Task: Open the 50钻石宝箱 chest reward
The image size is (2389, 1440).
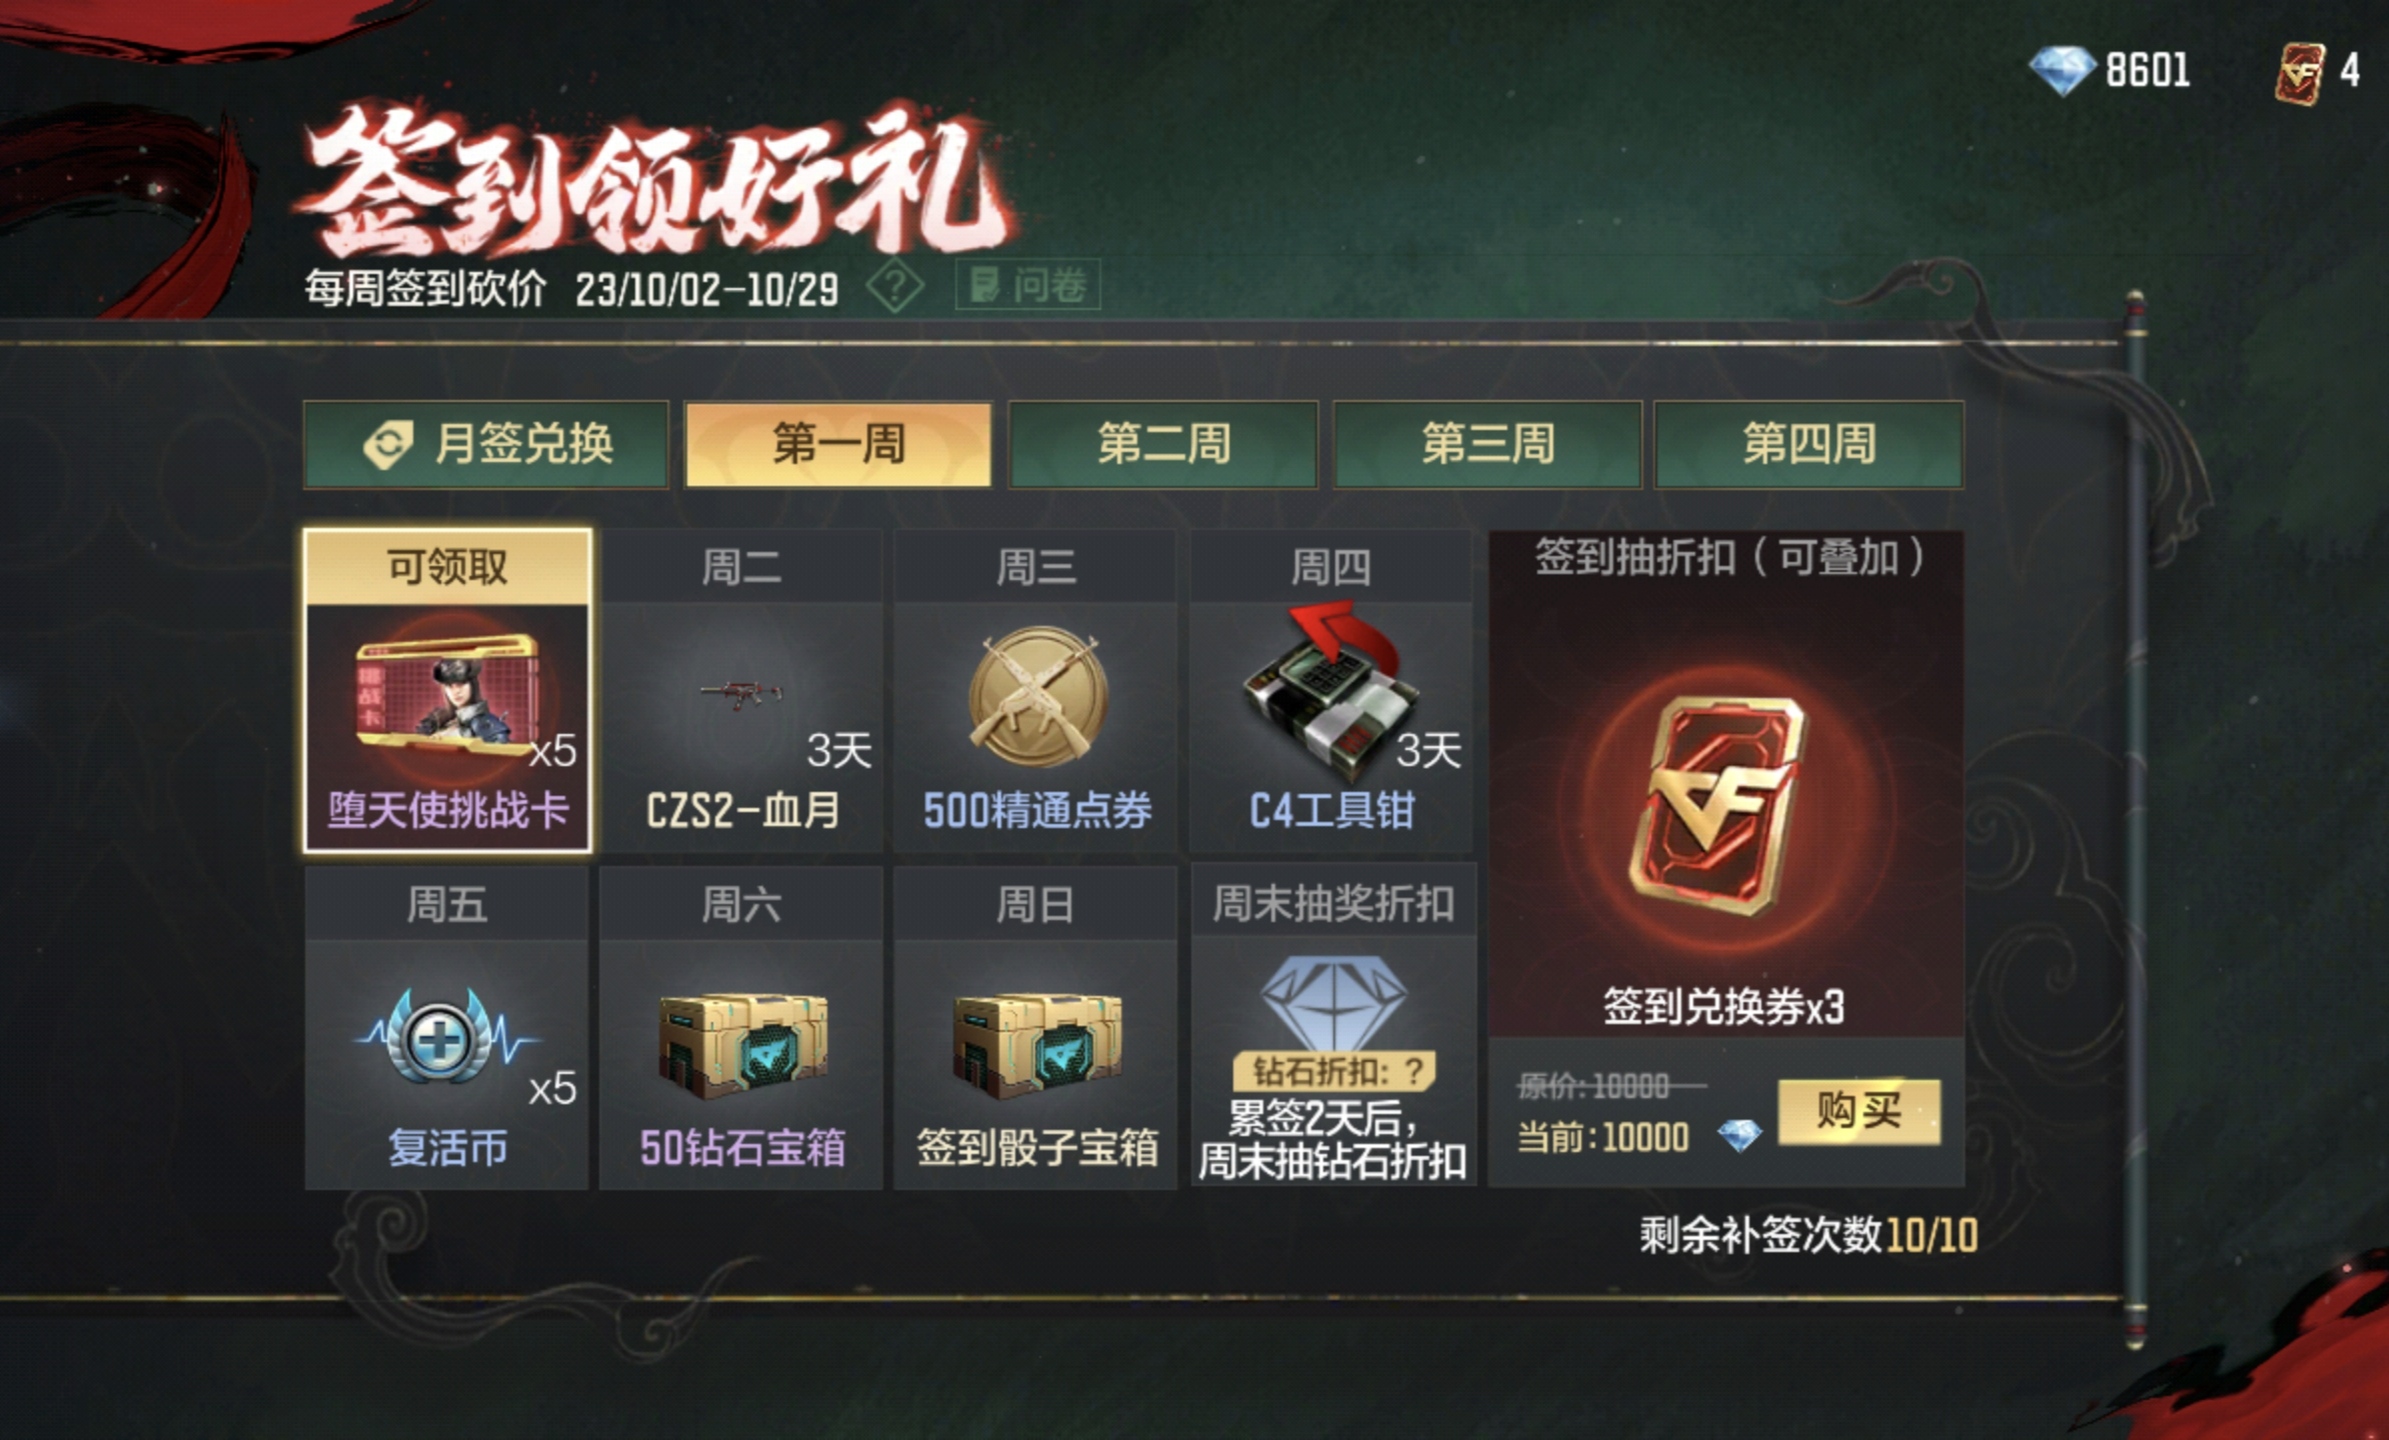Action: 743,1043
